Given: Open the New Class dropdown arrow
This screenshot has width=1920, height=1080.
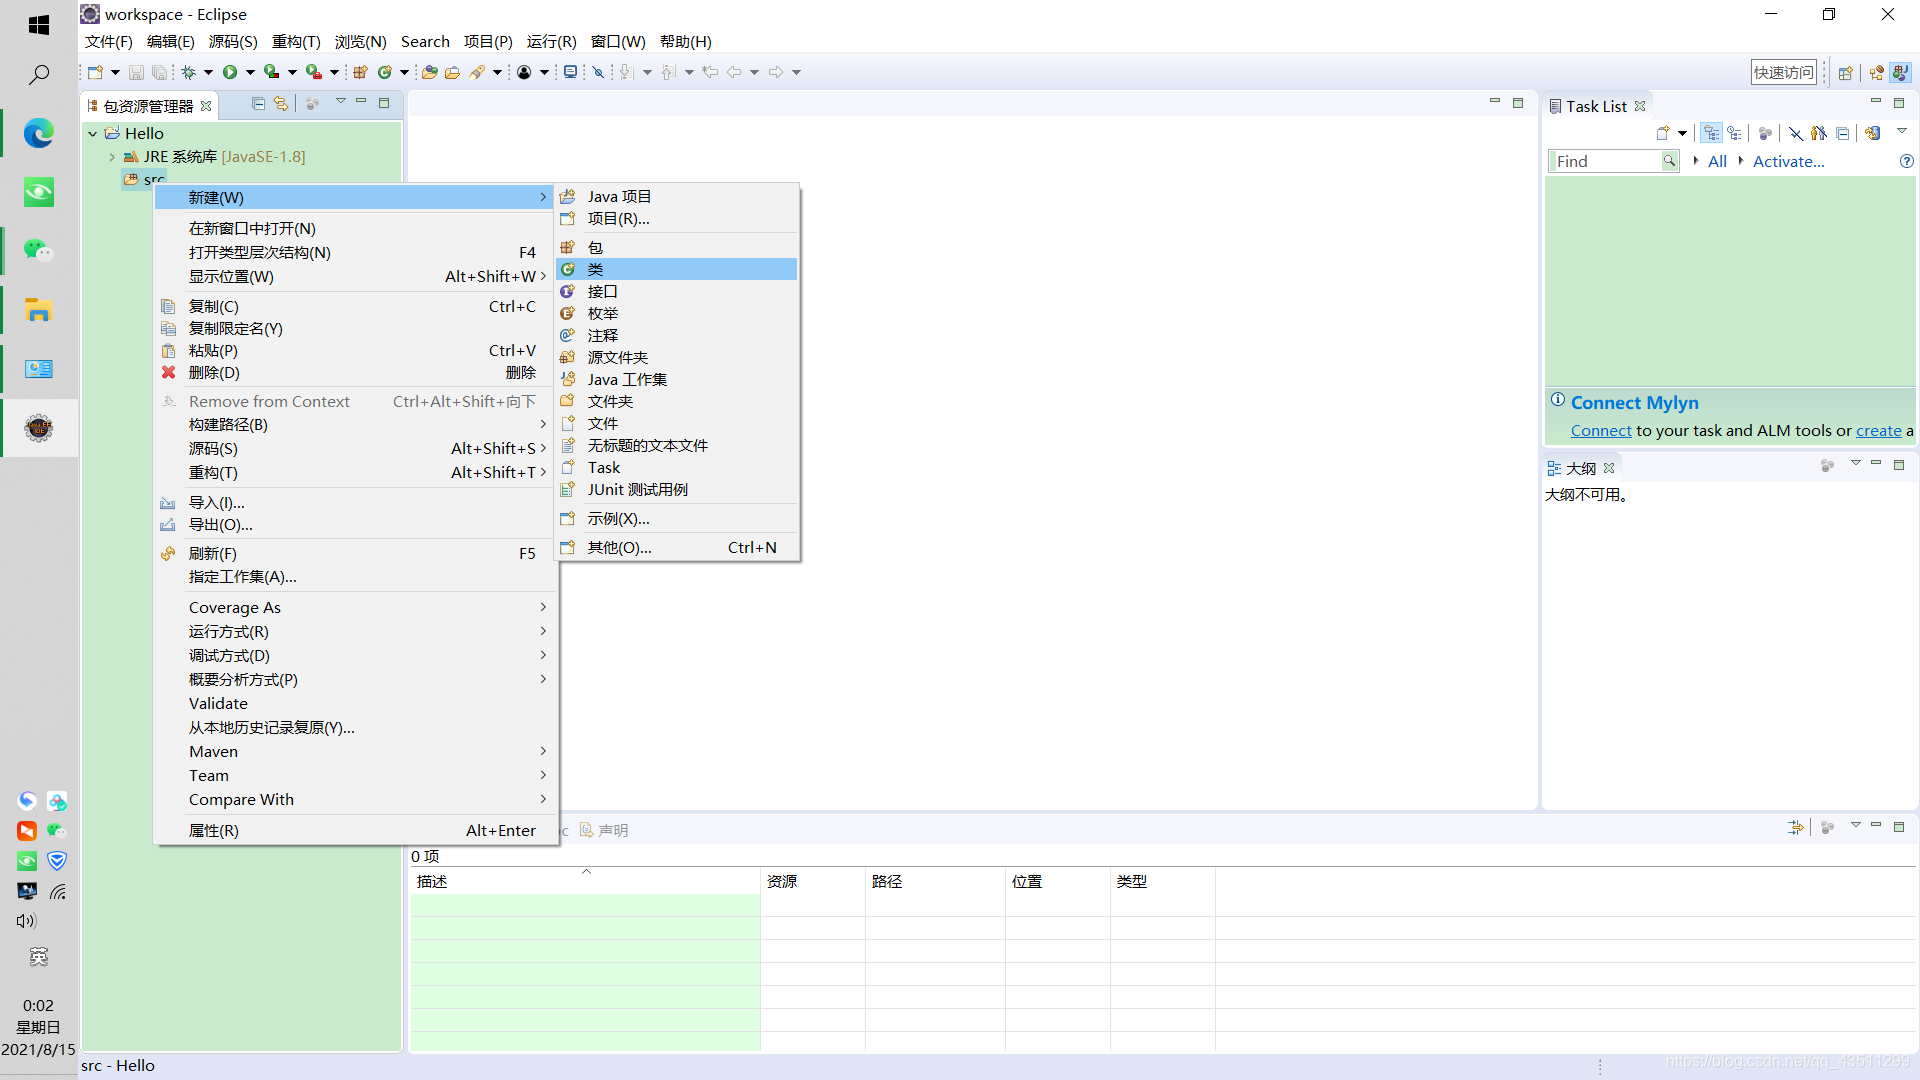Looking at the screenshot, I should [404, 72].
